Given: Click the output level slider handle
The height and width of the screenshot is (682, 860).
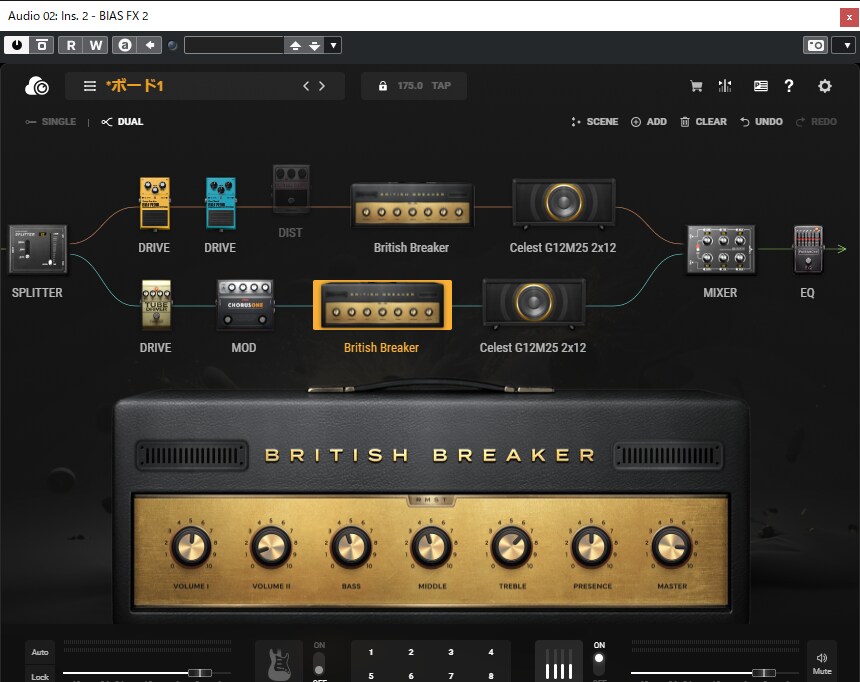Looking at the screenshot, I should (x=763, y=673).
